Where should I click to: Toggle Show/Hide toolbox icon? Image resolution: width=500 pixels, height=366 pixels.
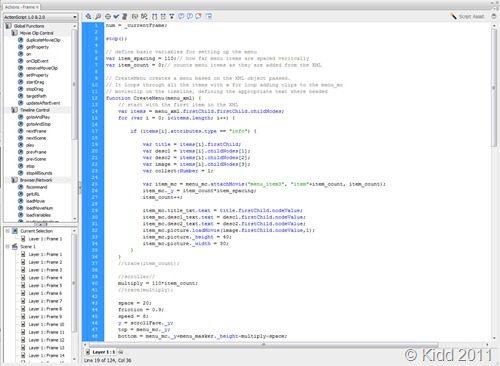click(x=209, y=16)
